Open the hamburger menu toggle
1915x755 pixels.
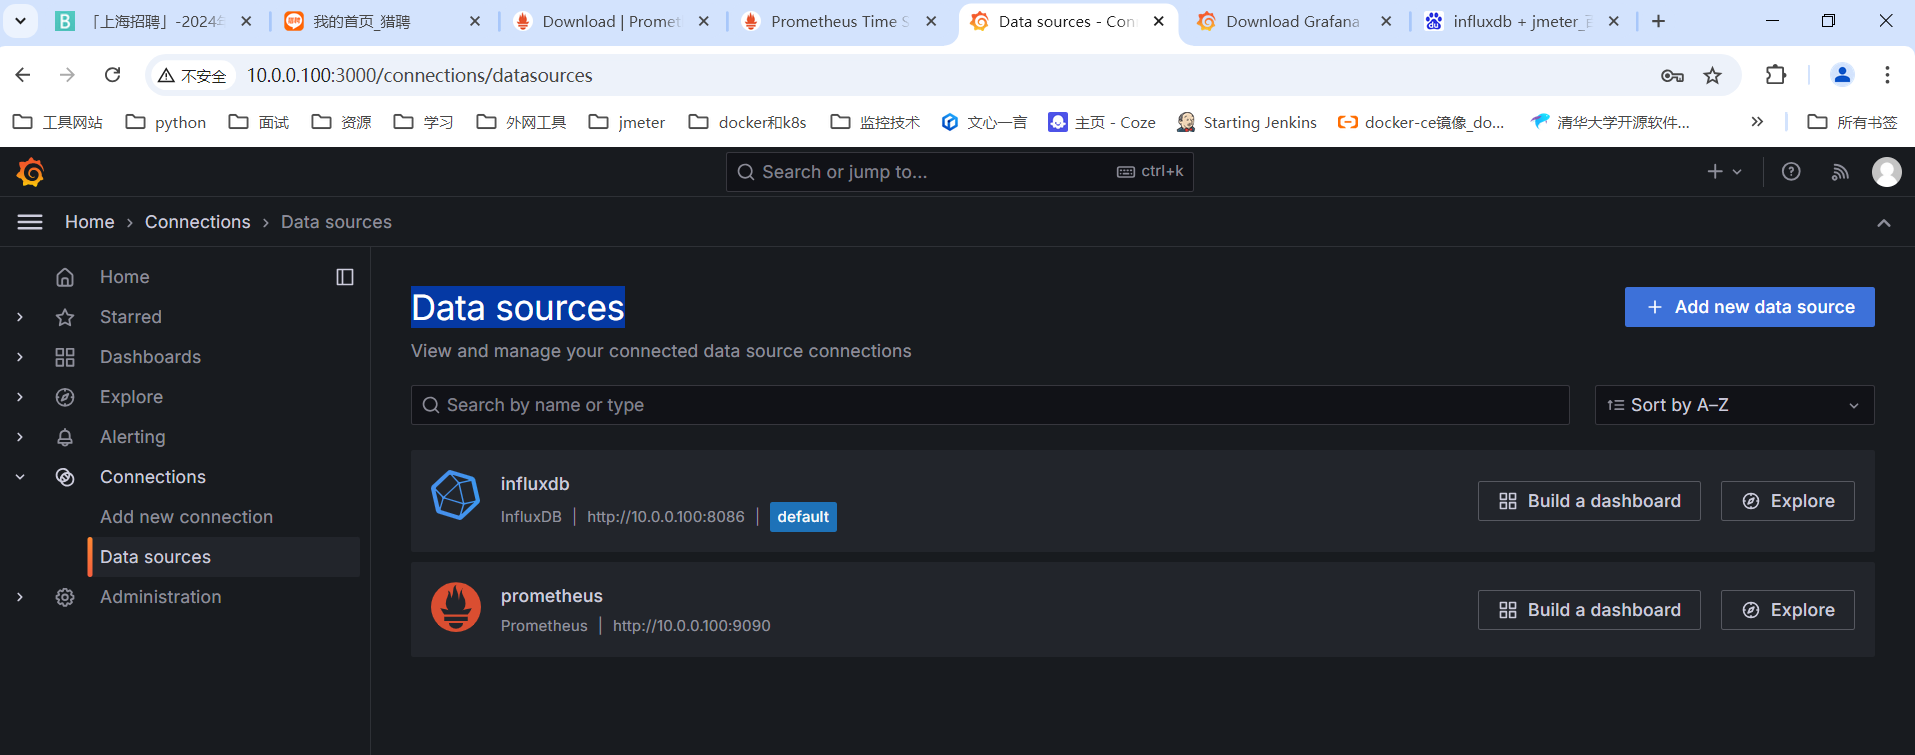(30, 222)
